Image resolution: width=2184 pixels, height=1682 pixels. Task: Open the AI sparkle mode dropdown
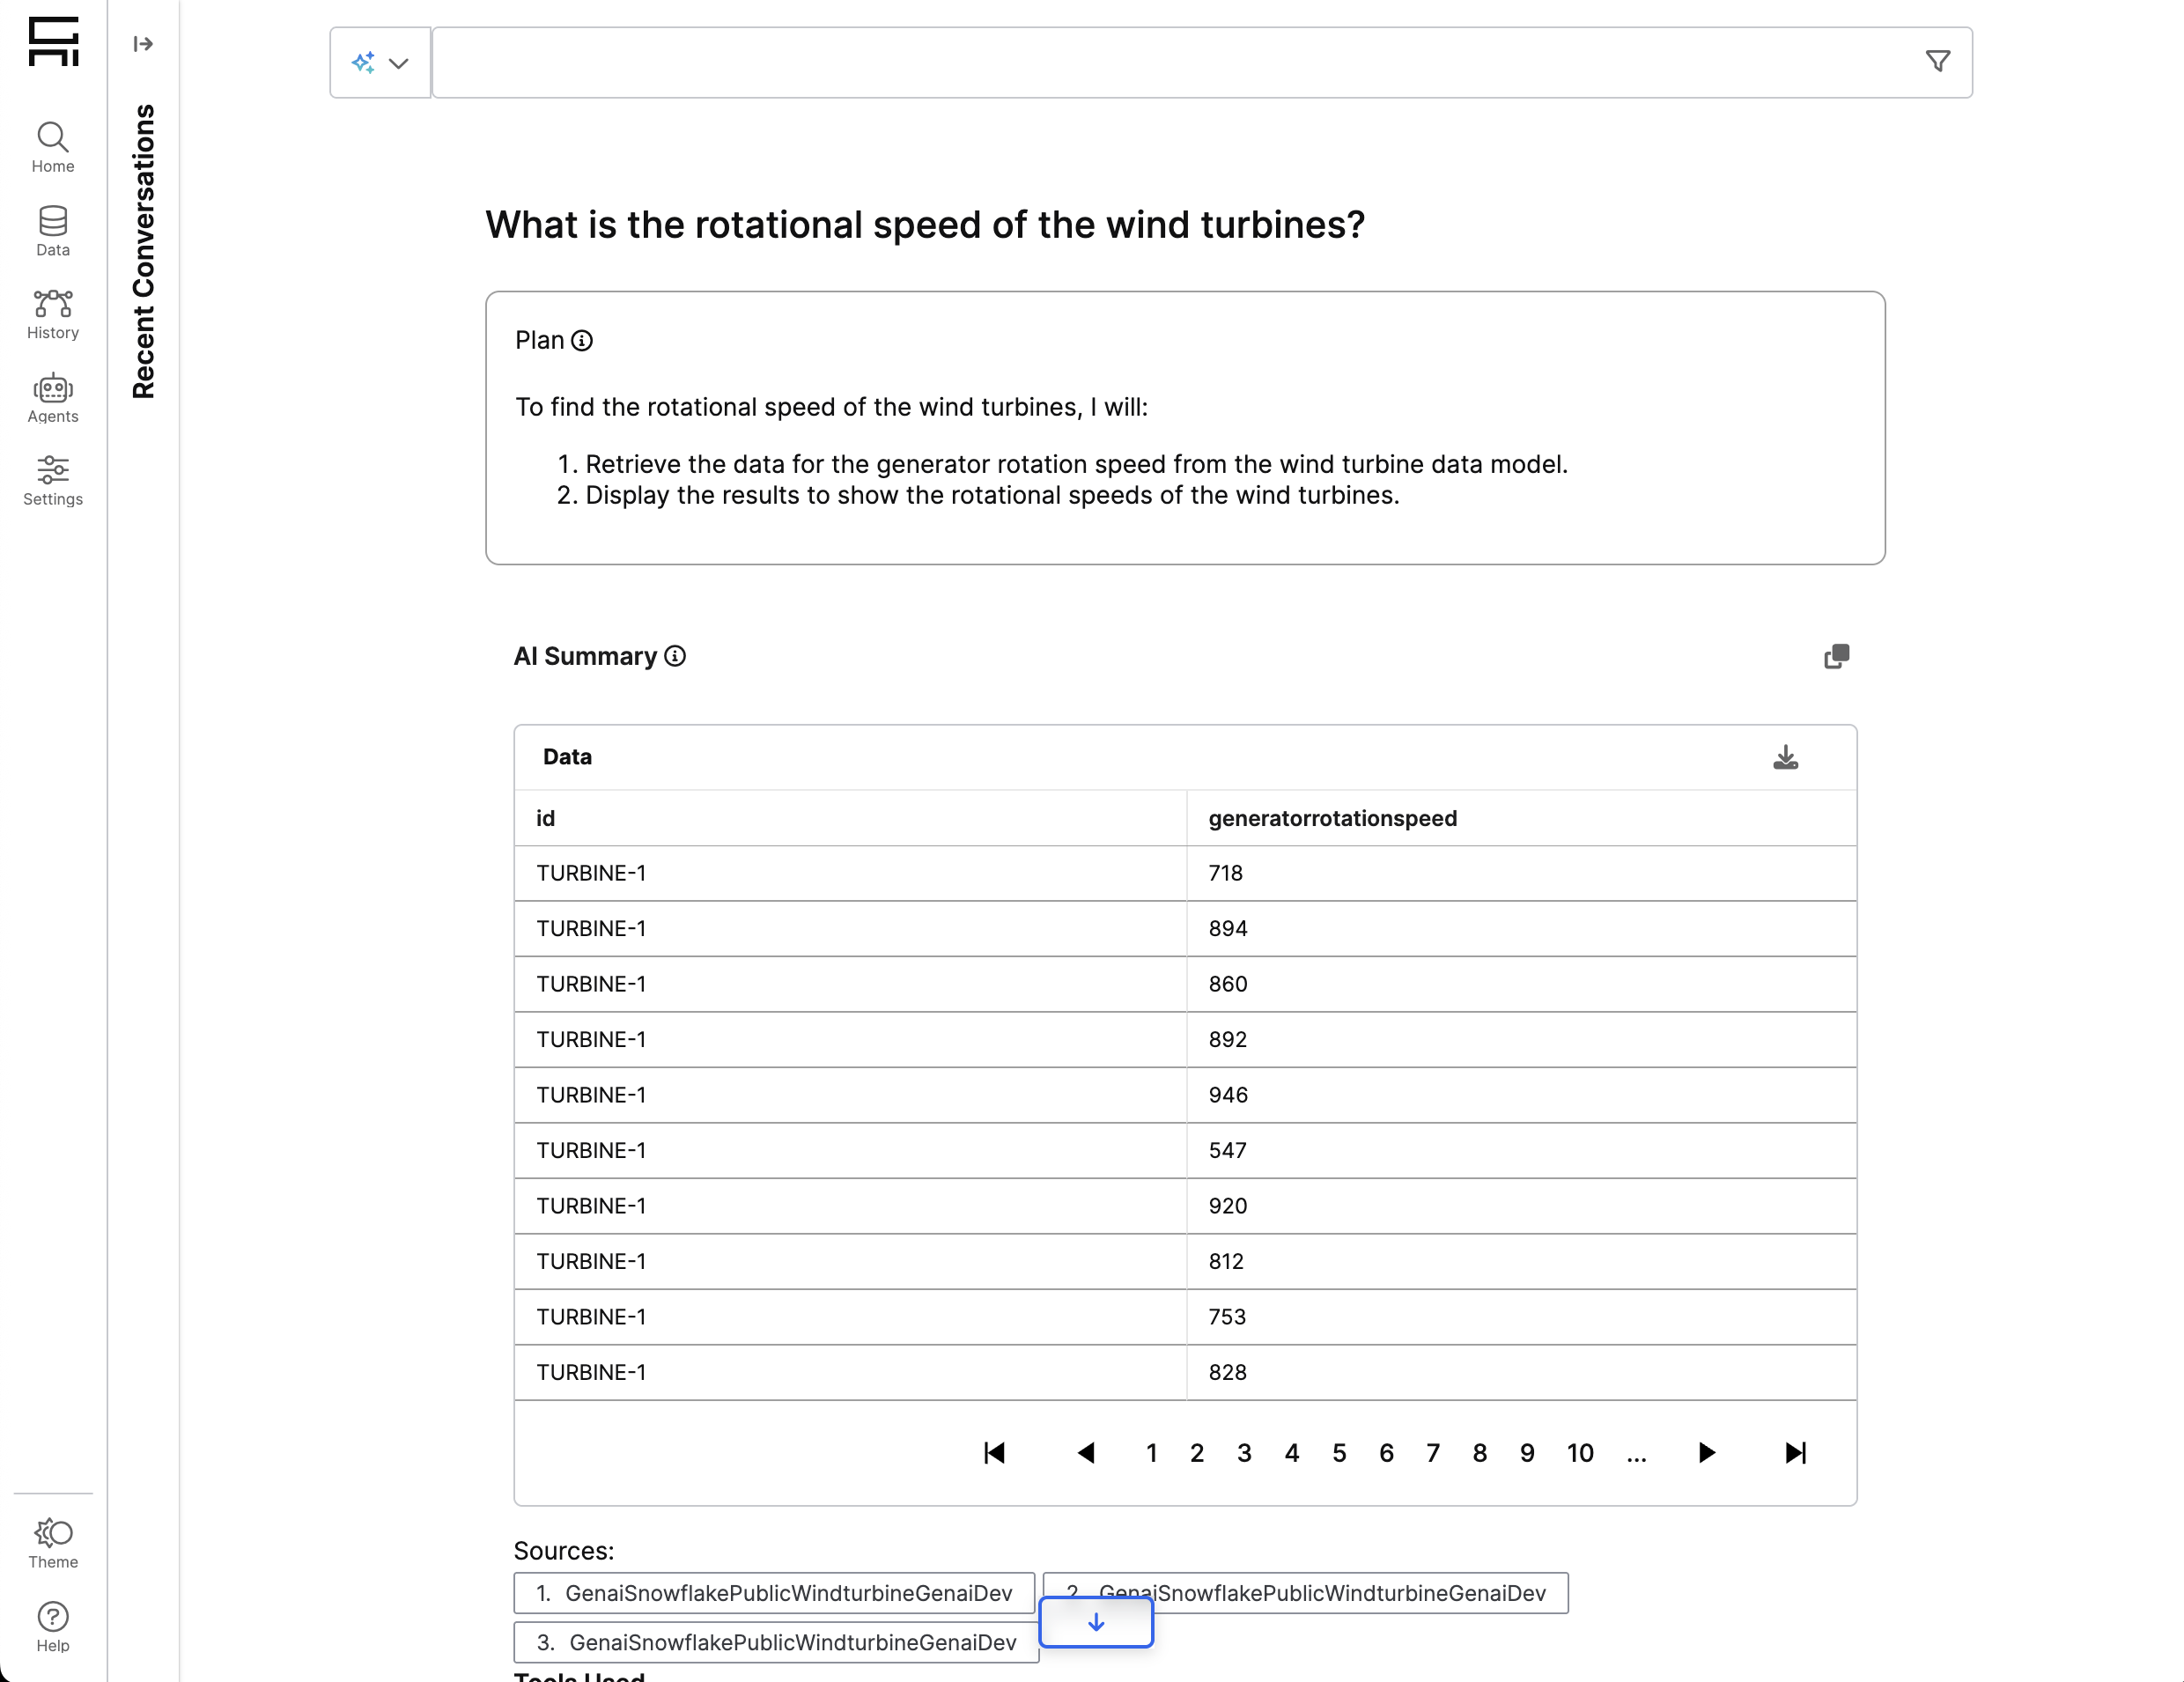pyautogui.click(x=380, y=63)
